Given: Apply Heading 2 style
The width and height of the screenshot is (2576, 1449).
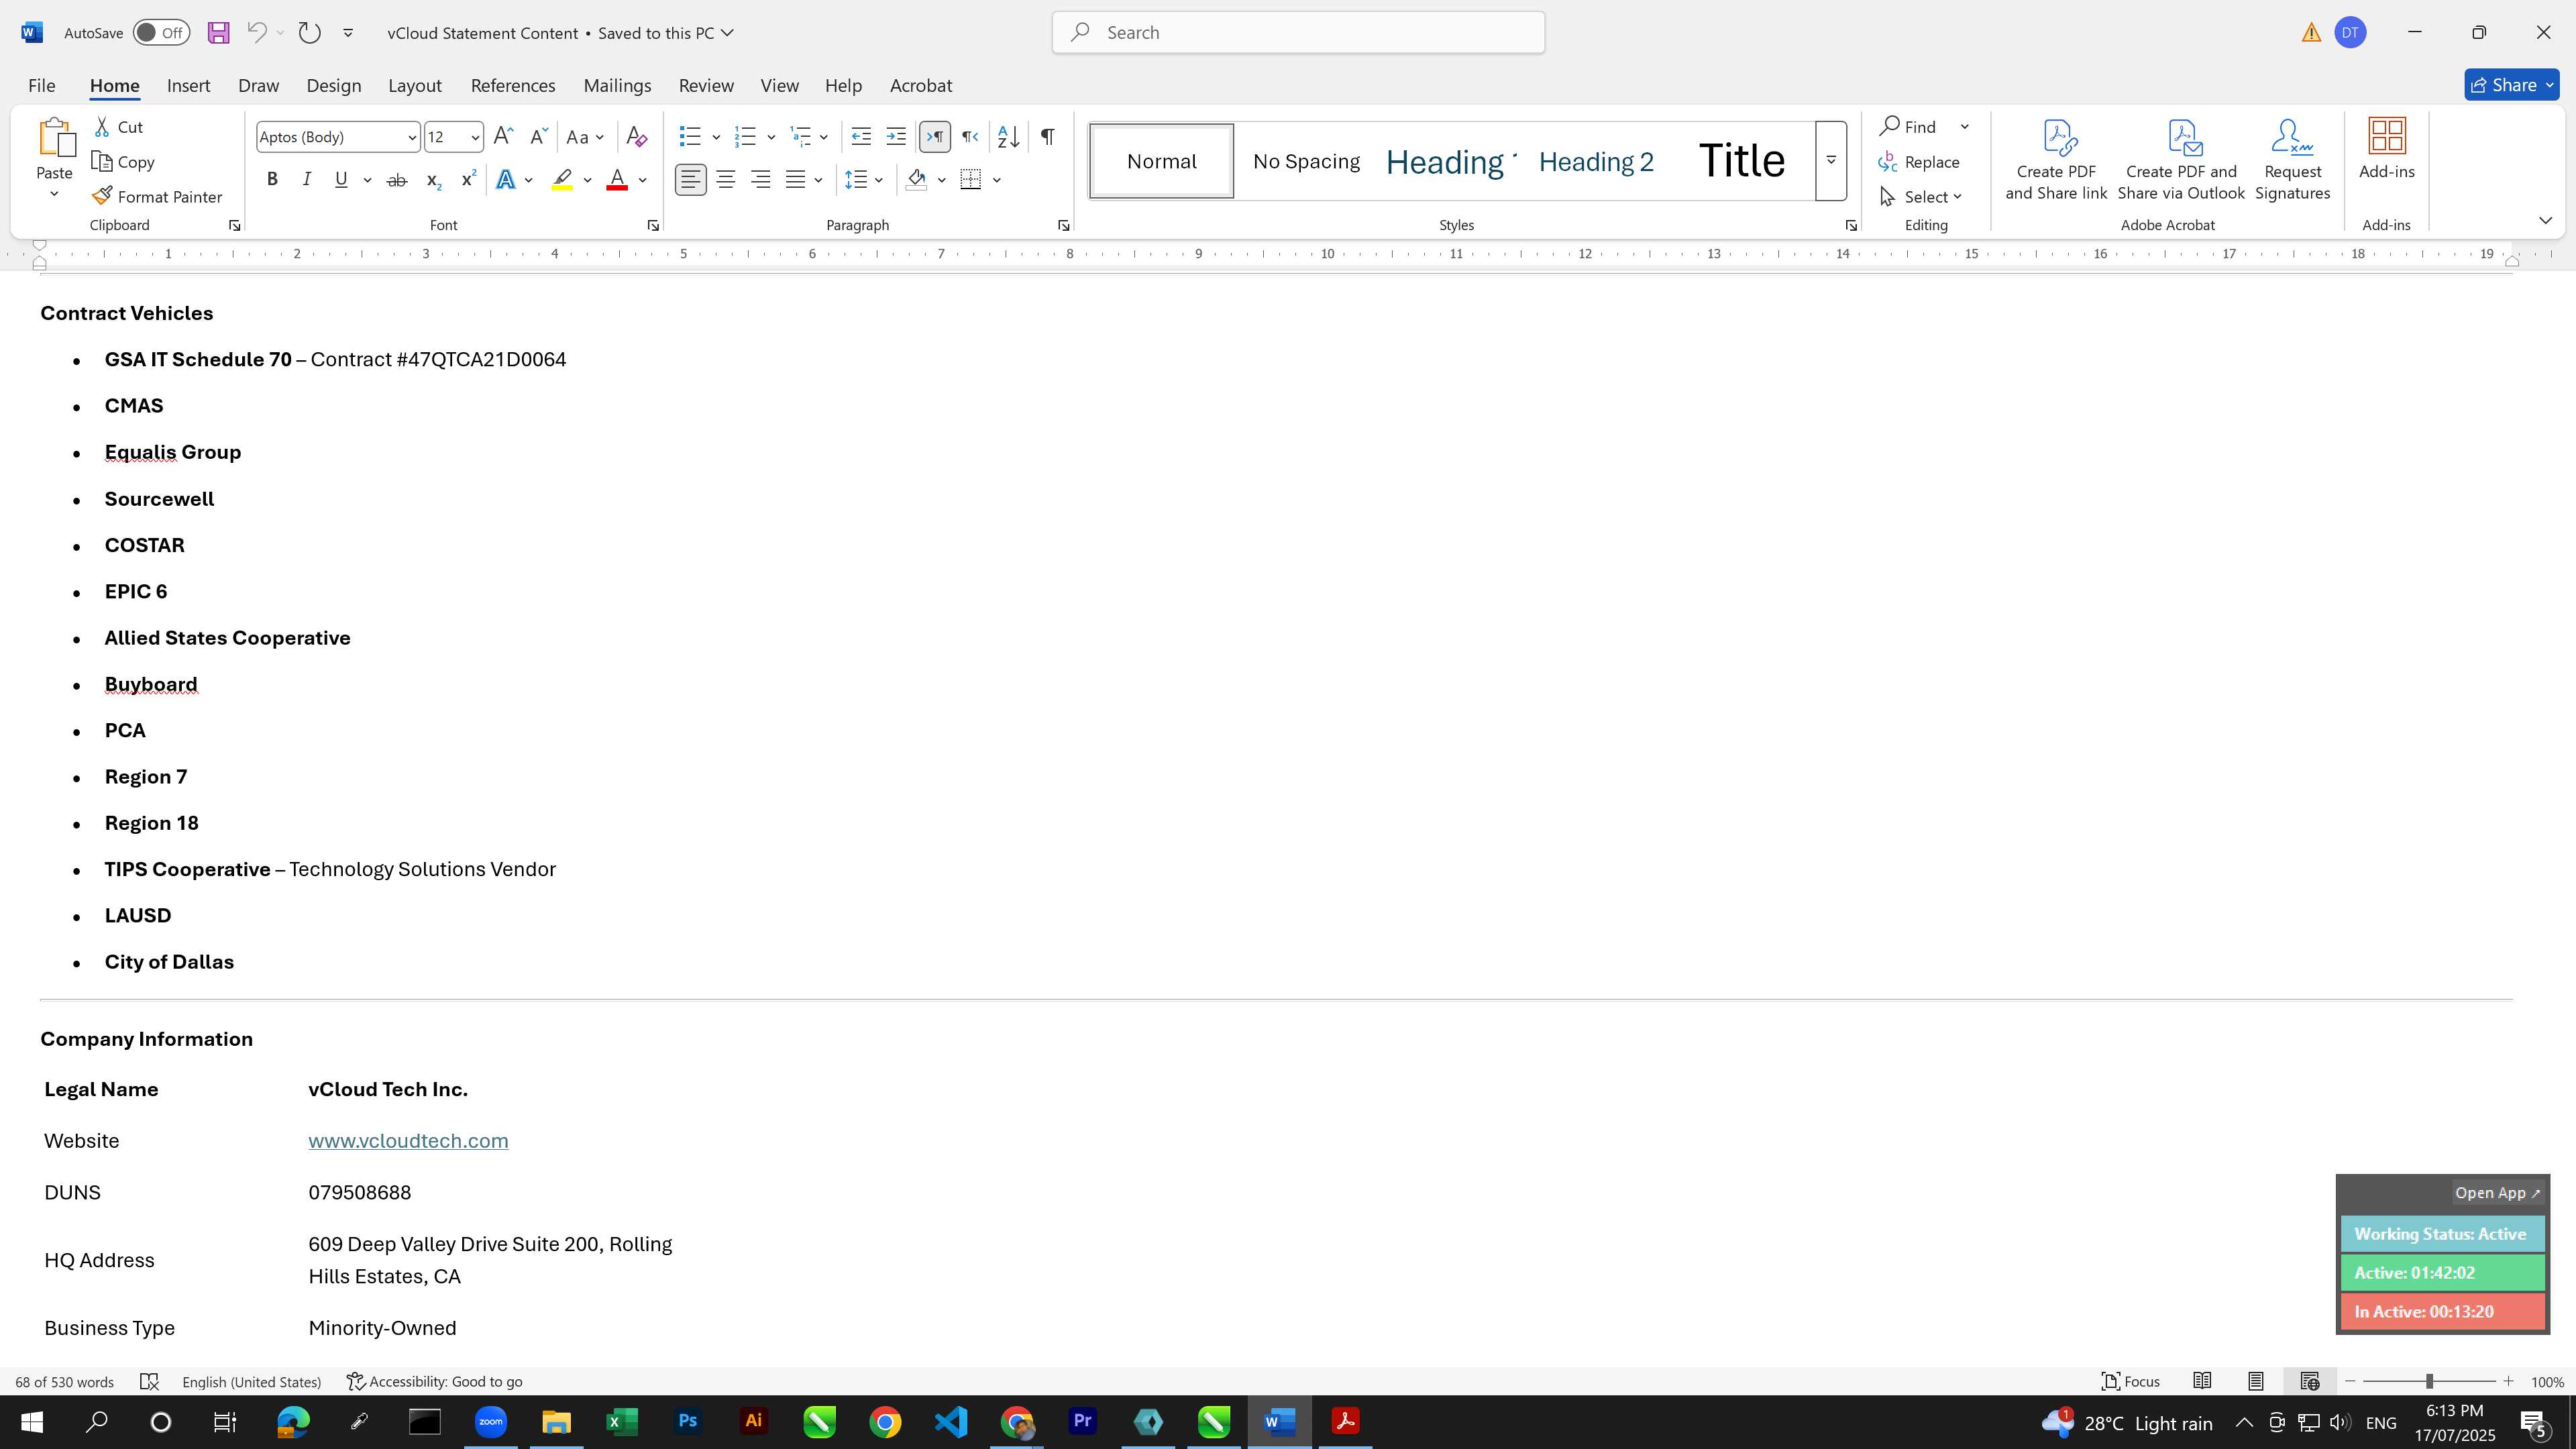Looking at the screenshot, I should (1596, 162).
